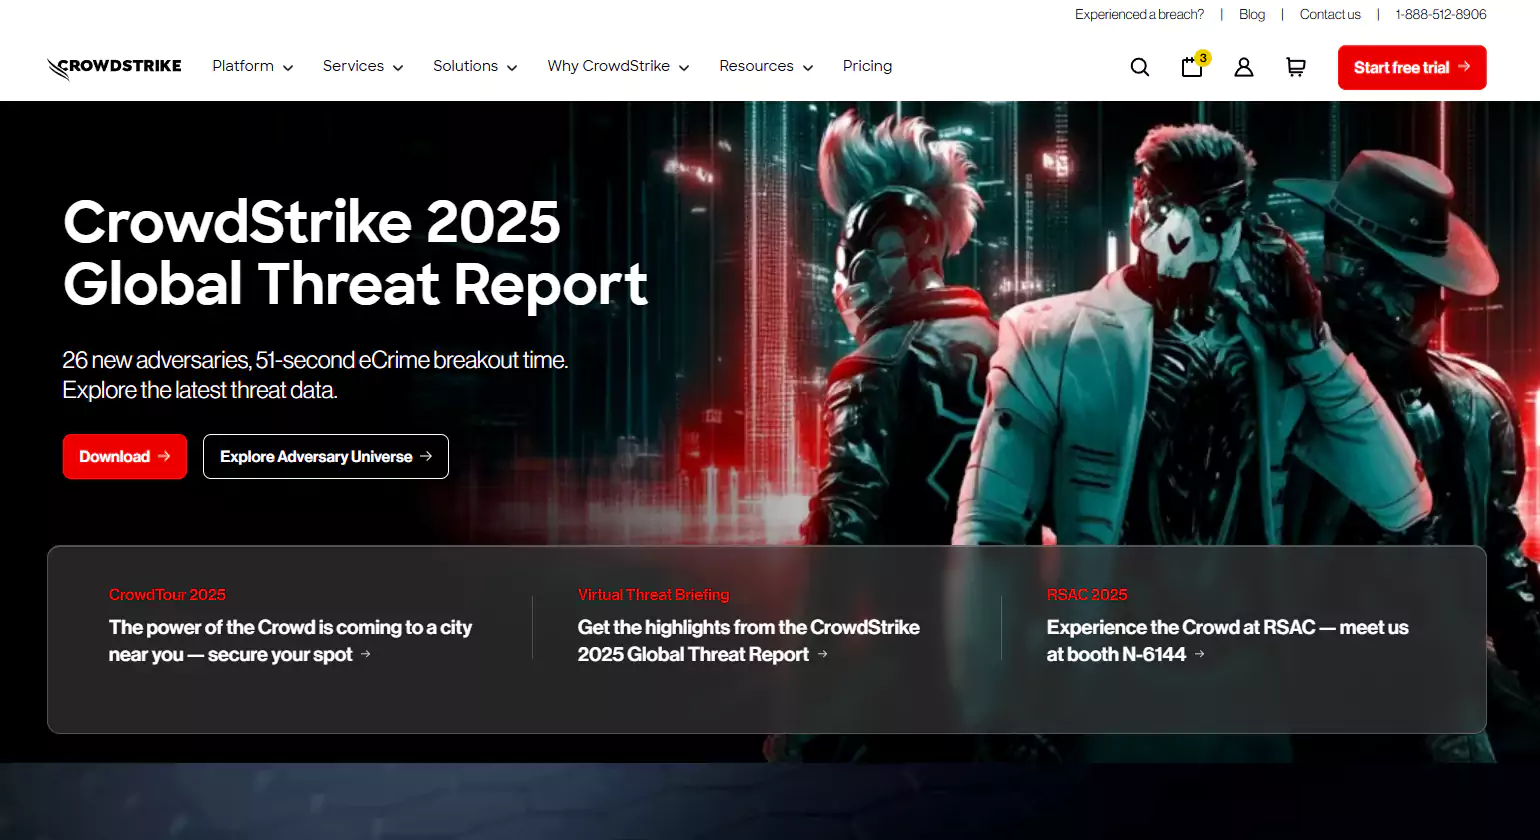Click the gift icon showing 3 notifications

1191,67
